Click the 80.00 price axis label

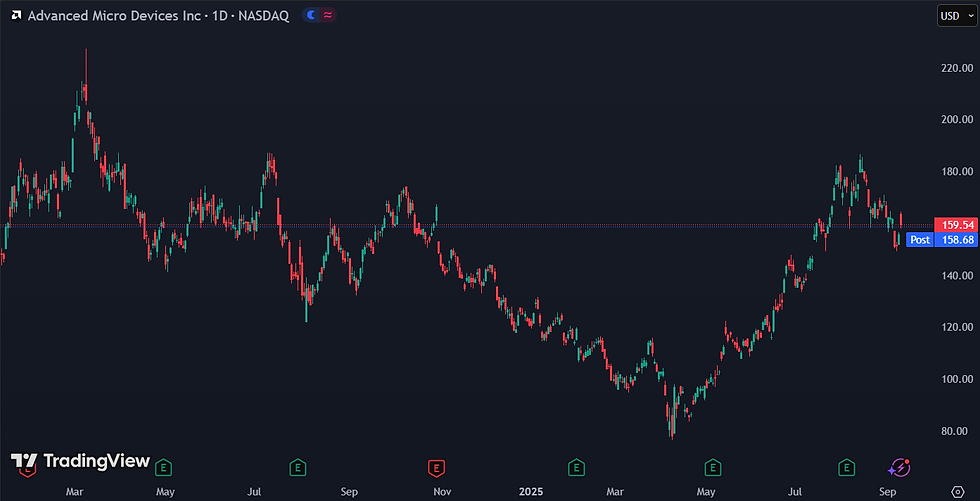pyautogui.click(x=956, y=431)
